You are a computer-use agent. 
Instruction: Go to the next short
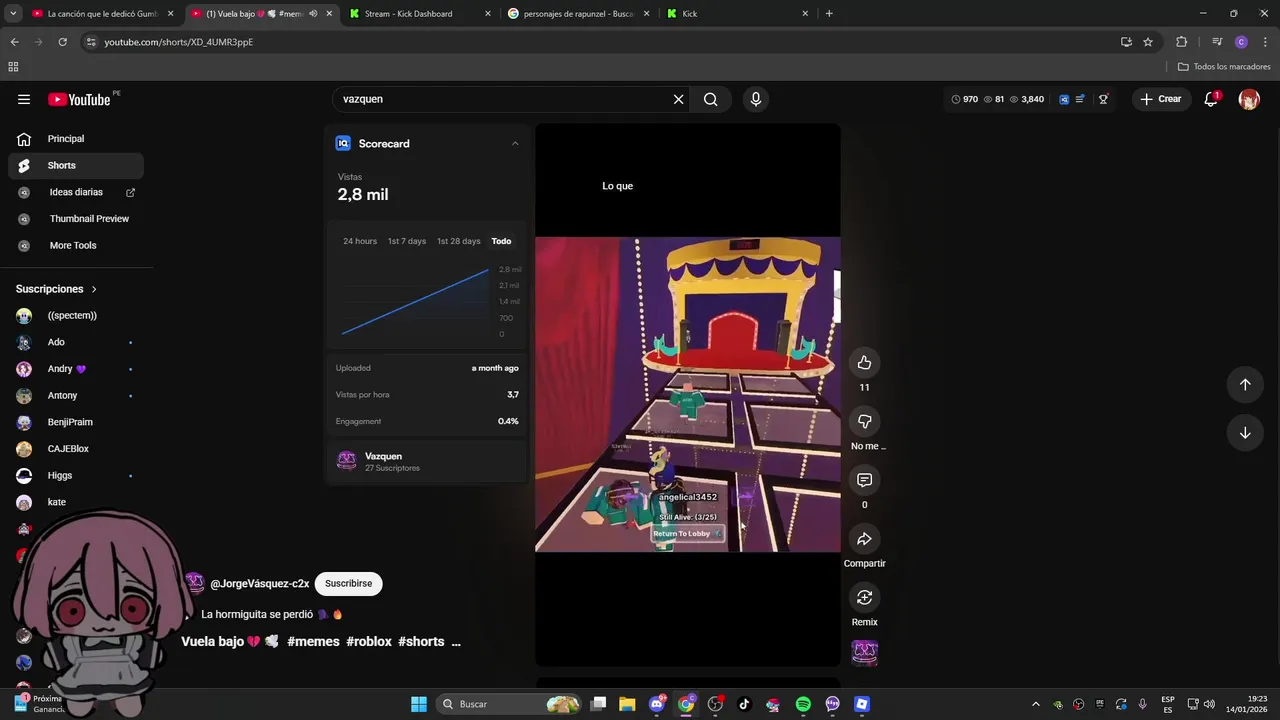pyautogui.click(x=1245, y=433)
